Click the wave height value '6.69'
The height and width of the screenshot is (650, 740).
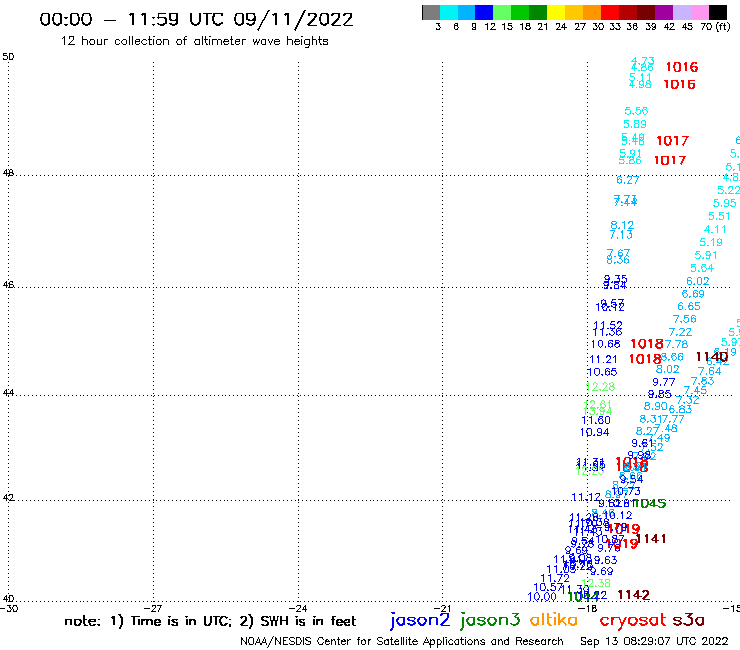coord(693,294)
